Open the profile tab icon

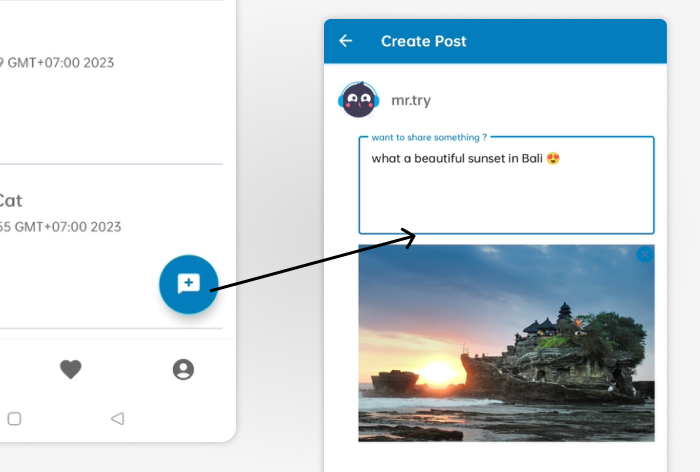(x=183, y=369)
